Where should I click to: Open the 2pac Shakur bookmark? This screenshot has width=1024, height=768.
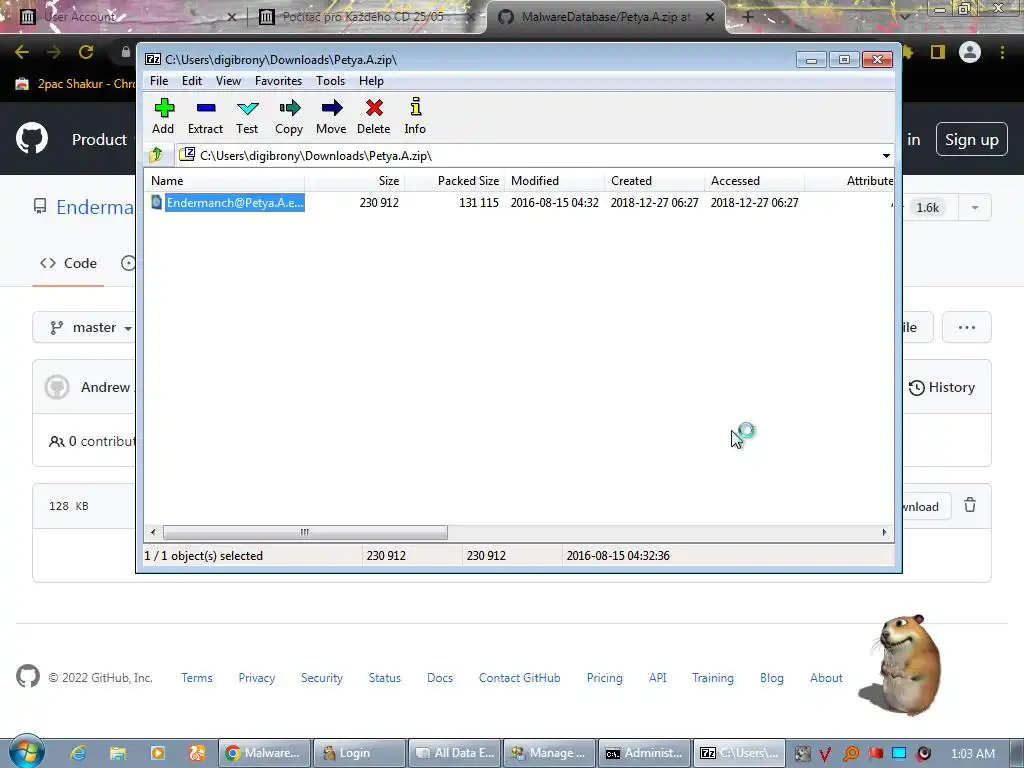(x=75, y=84)
